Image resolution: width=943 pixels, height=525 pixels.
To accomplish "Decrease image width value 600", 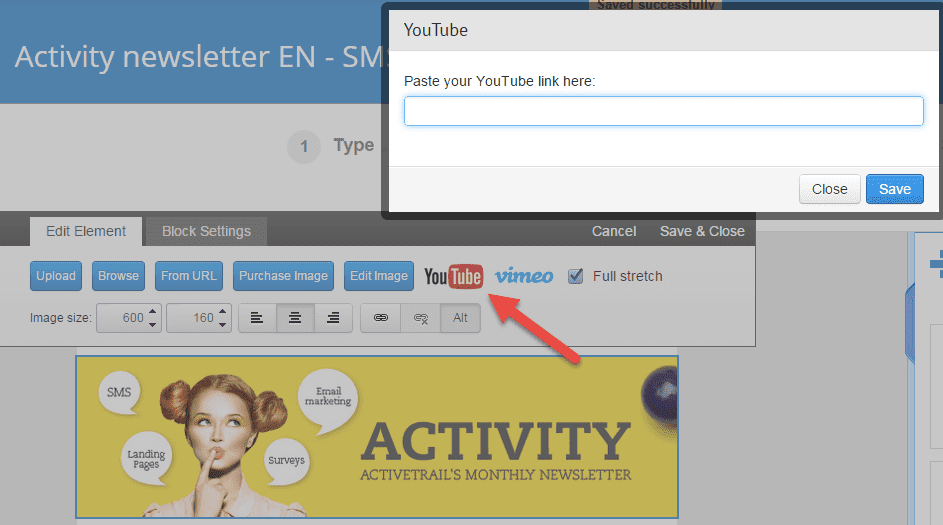I will tap(153, 325).
